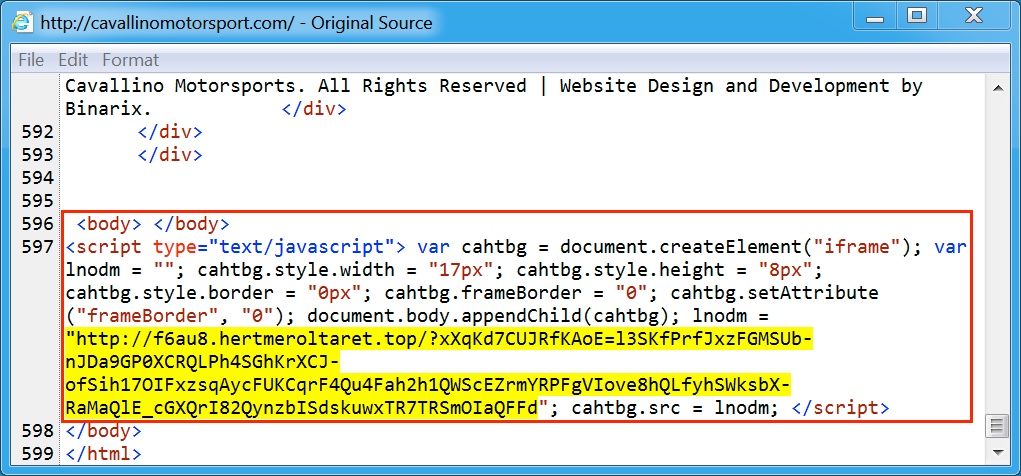Click line number 594
This screenshot has height=476, width=1021.
click(39, 178)
